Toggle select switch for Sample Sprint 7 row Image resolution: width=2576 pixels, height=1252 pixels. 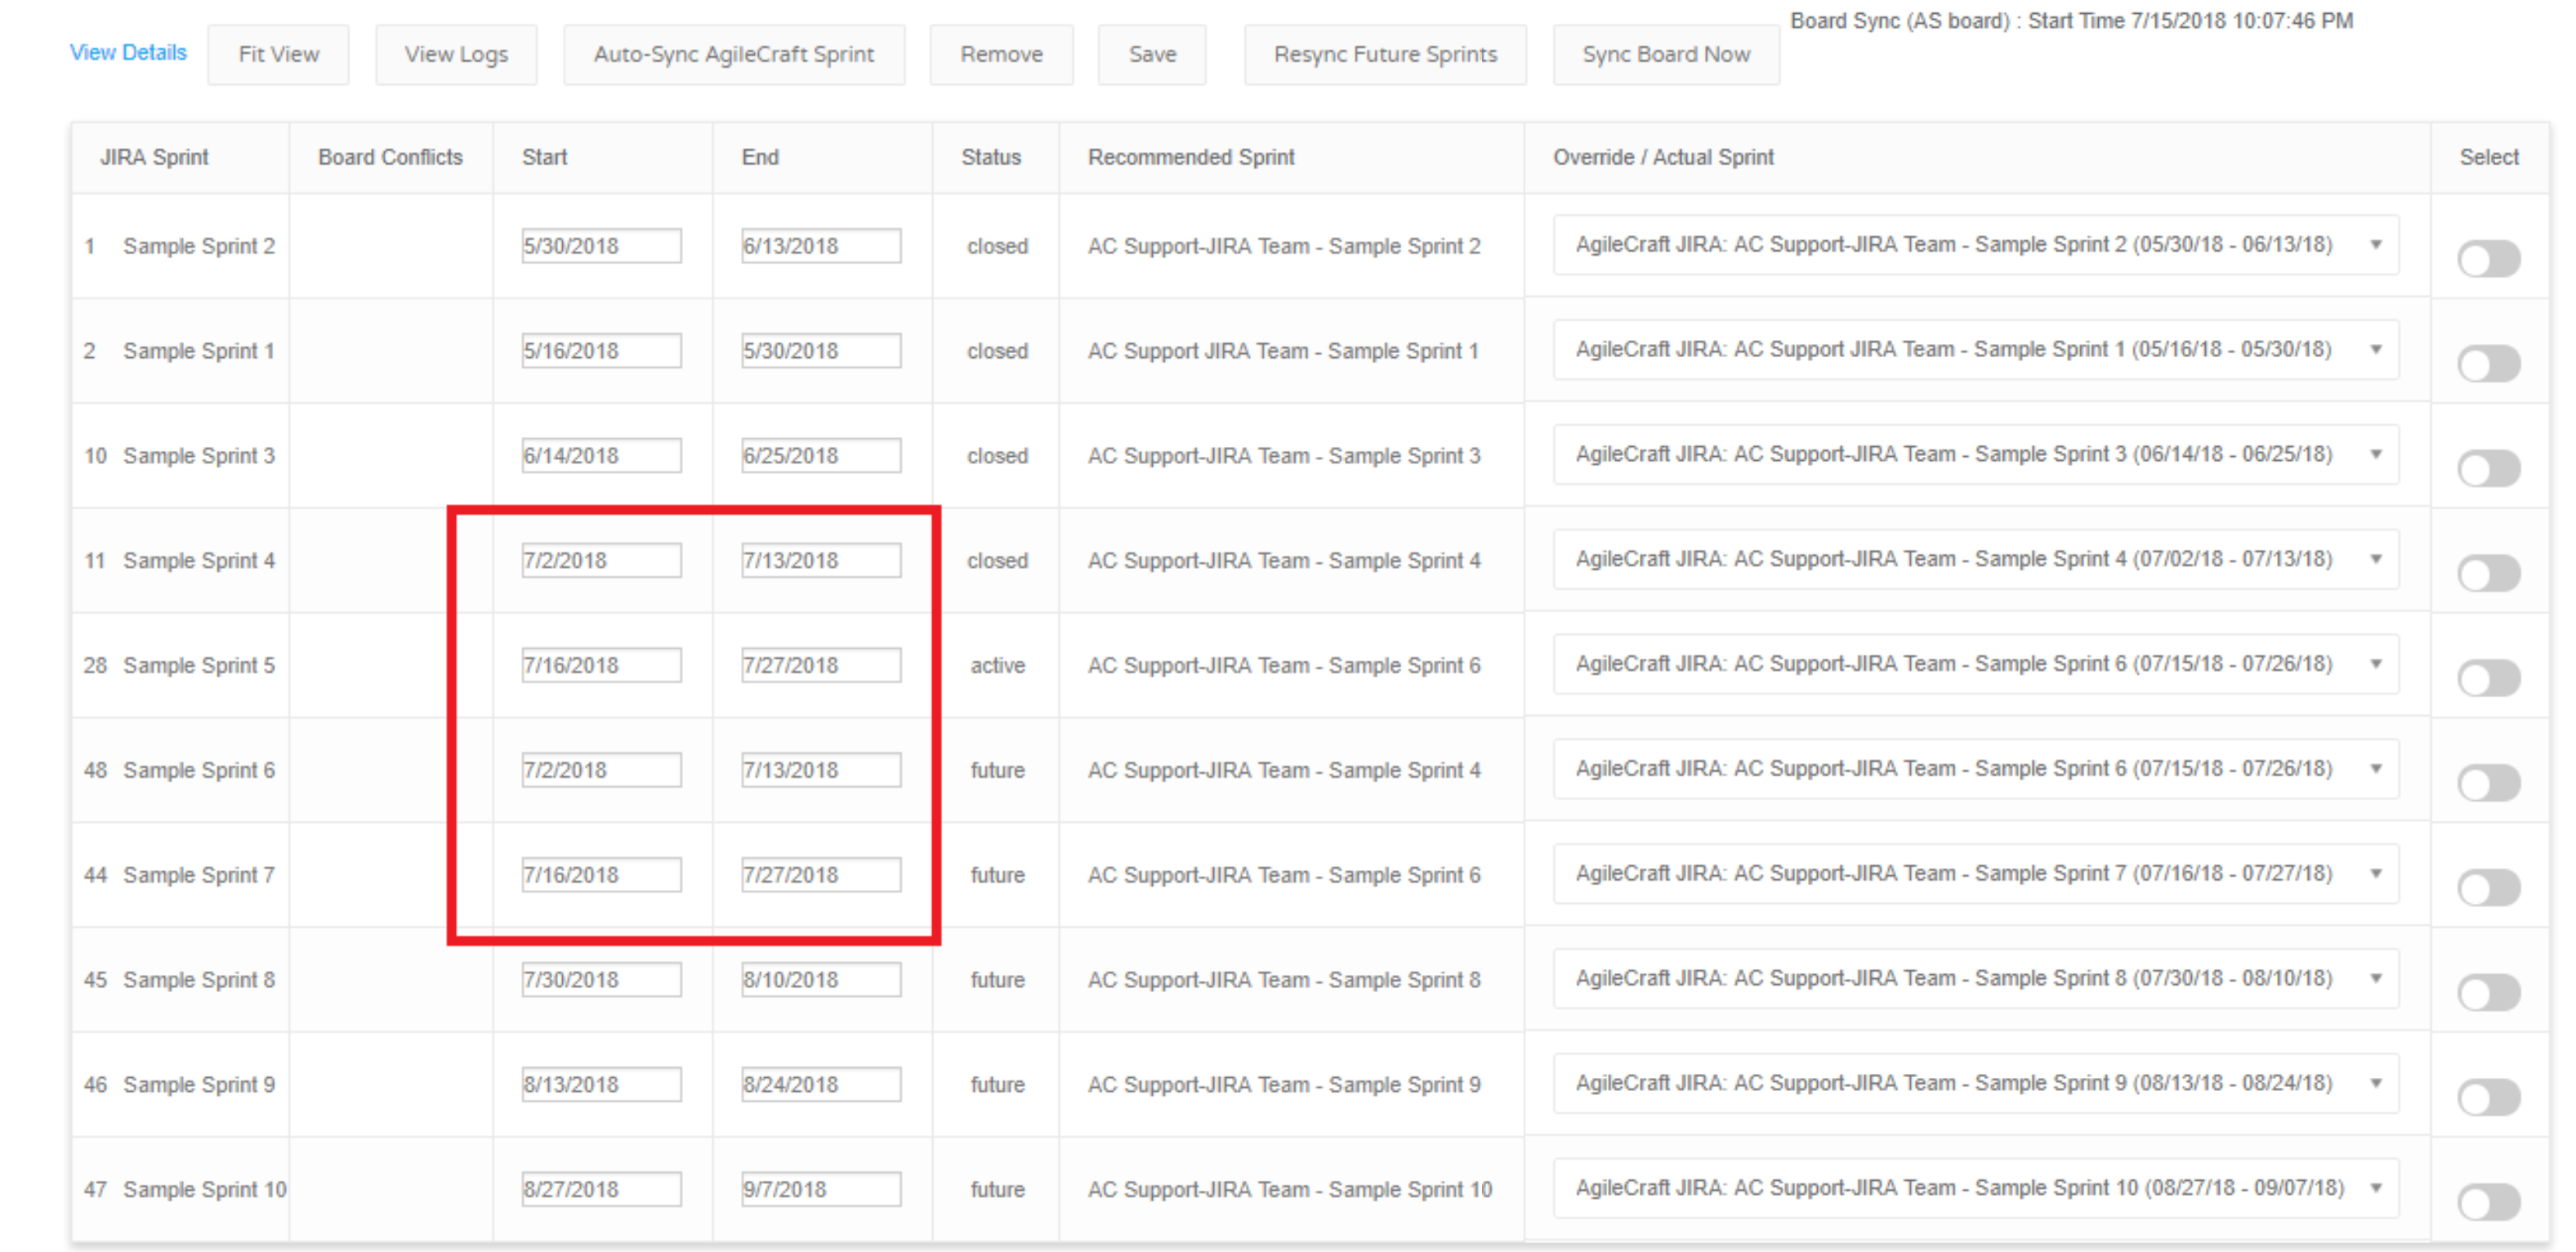(x=2489, y=888)
